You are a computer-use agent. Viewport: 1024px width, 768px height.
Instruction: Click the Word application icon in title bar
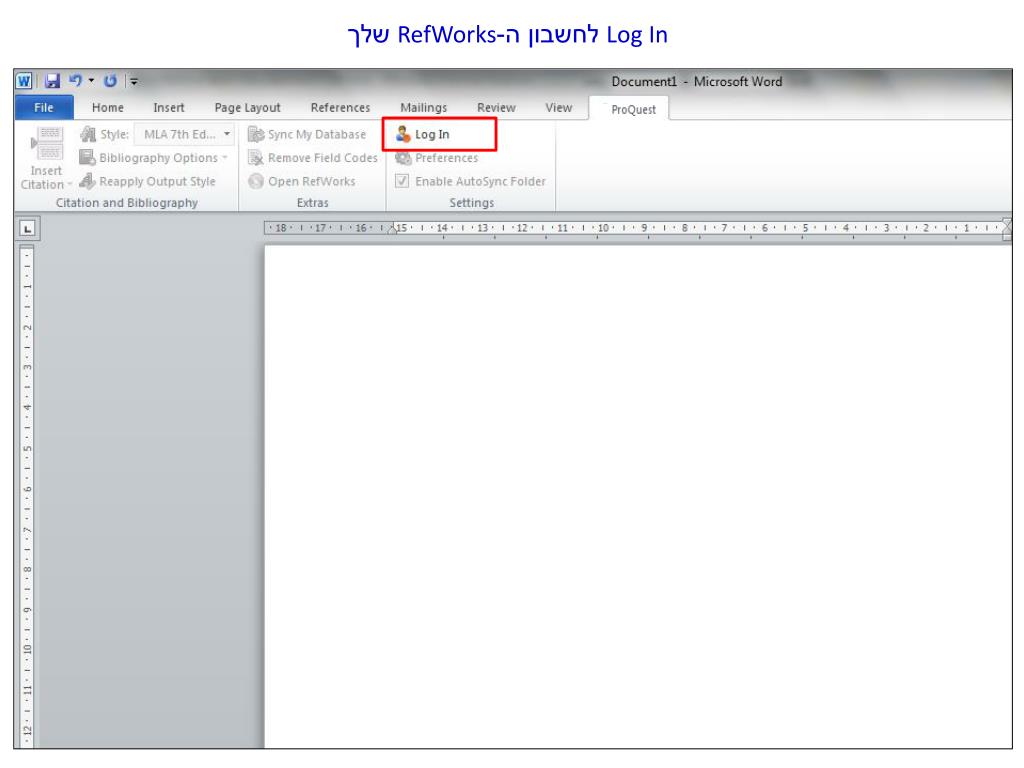pos(24,81)
